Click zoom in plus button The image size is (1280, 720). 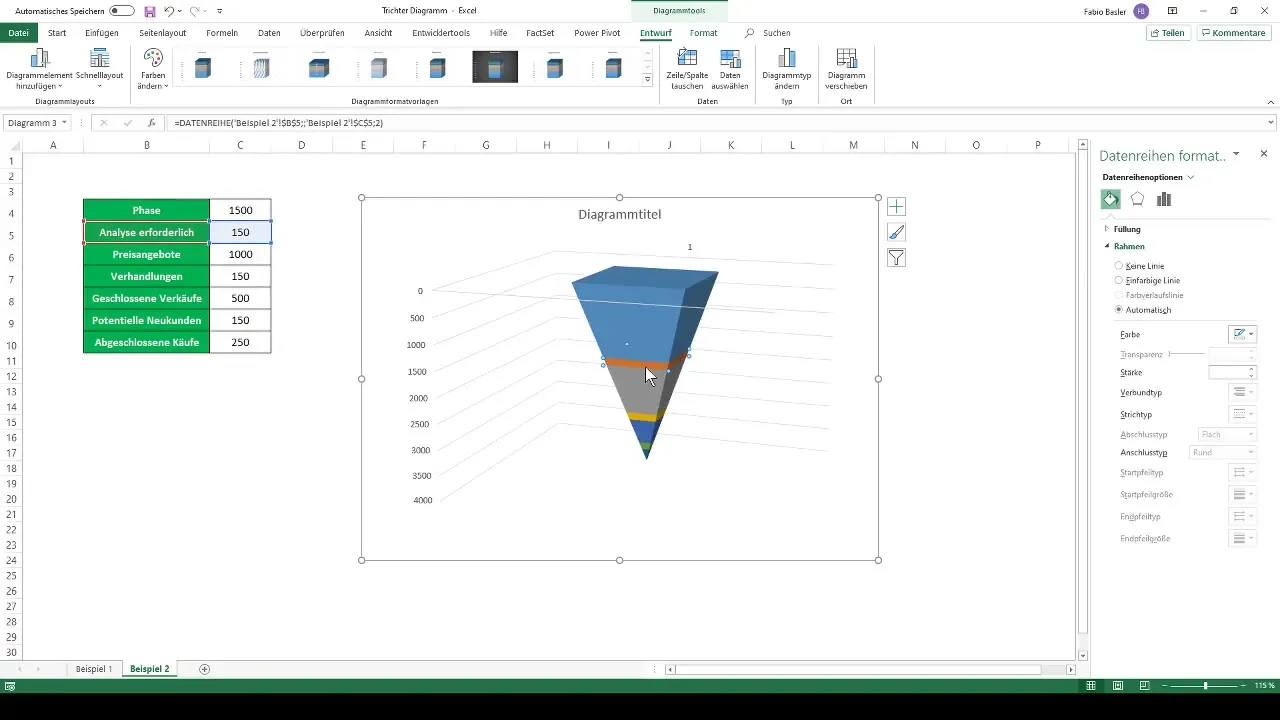1243,686
